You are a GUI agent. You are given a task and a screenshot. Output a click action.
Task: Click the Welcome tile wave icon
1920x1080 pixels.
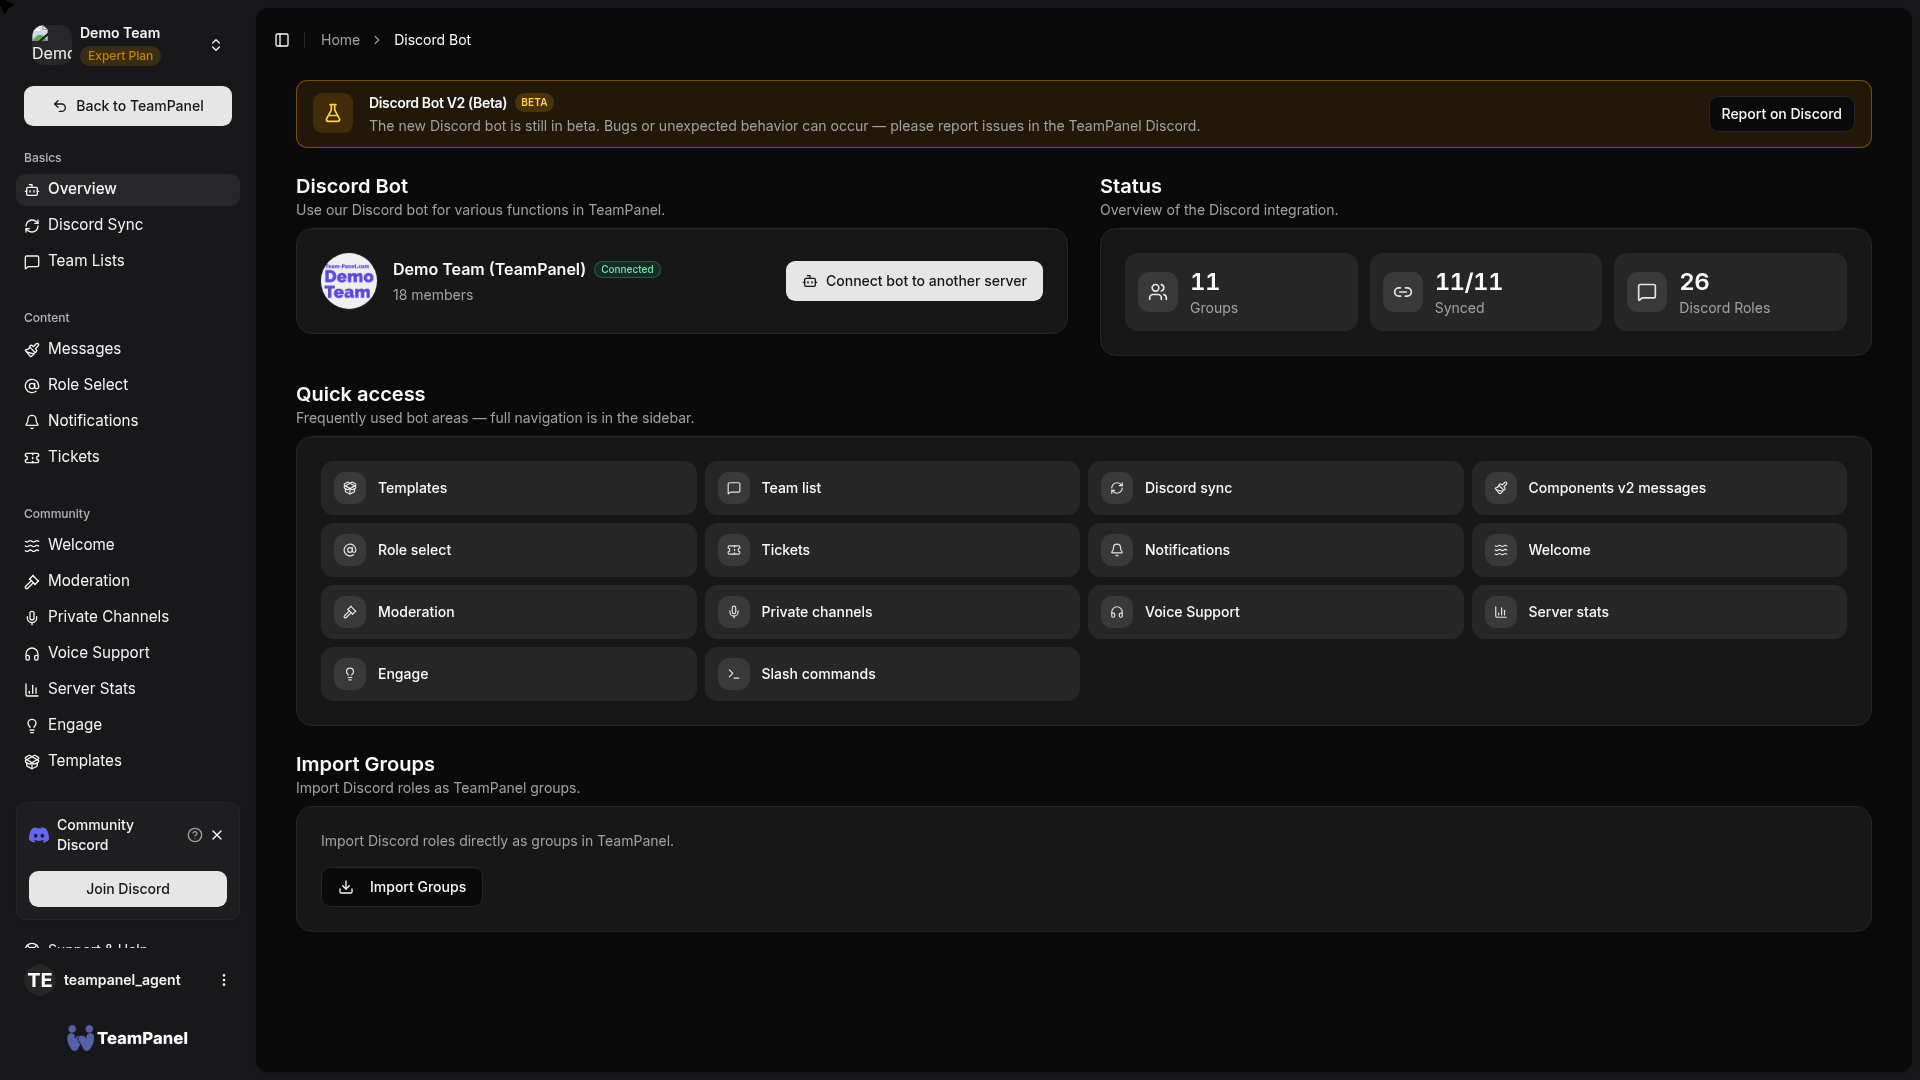pos(1501,550)
